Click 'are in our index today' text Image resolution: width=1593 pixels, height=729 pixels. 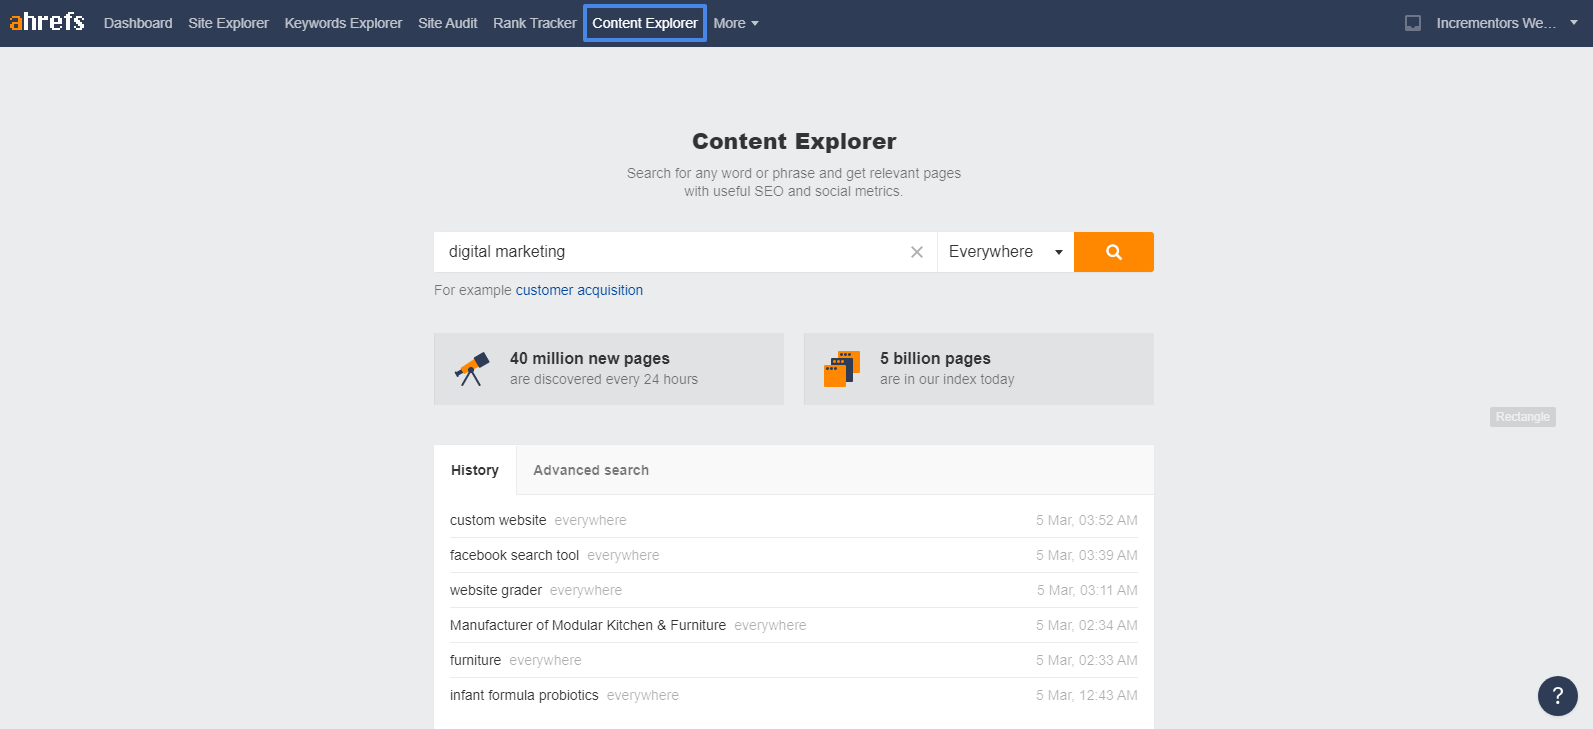tap(947, 379)
